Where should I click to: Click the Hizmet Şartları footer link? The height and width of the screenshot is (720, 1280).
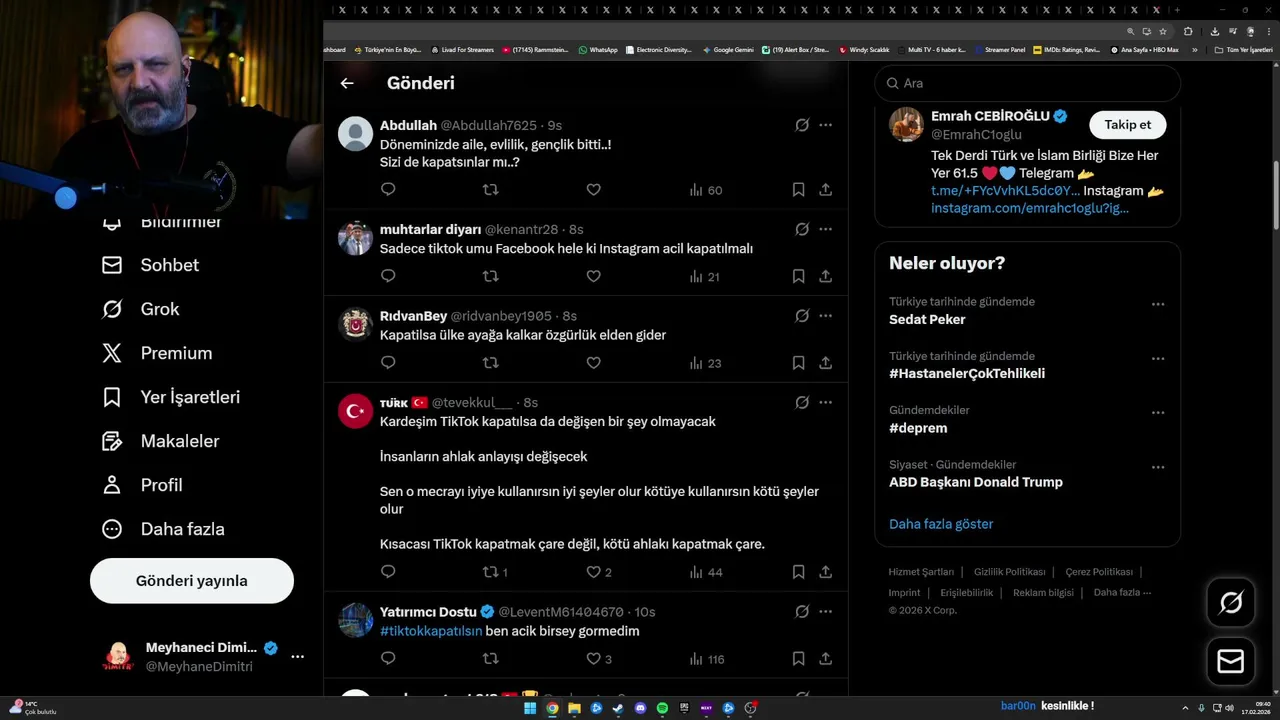point(921,572)
